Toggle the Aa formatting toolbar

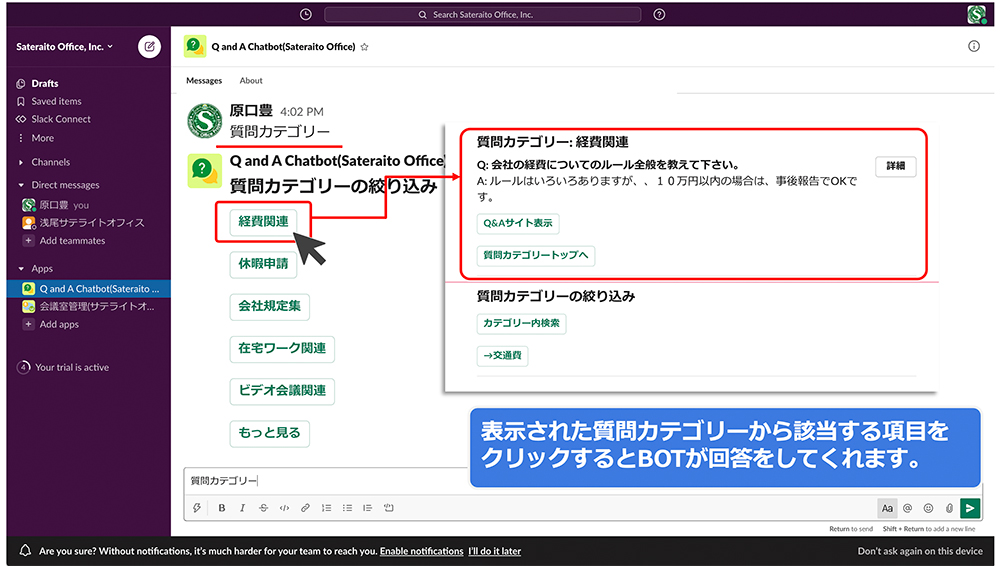[887, 508]
